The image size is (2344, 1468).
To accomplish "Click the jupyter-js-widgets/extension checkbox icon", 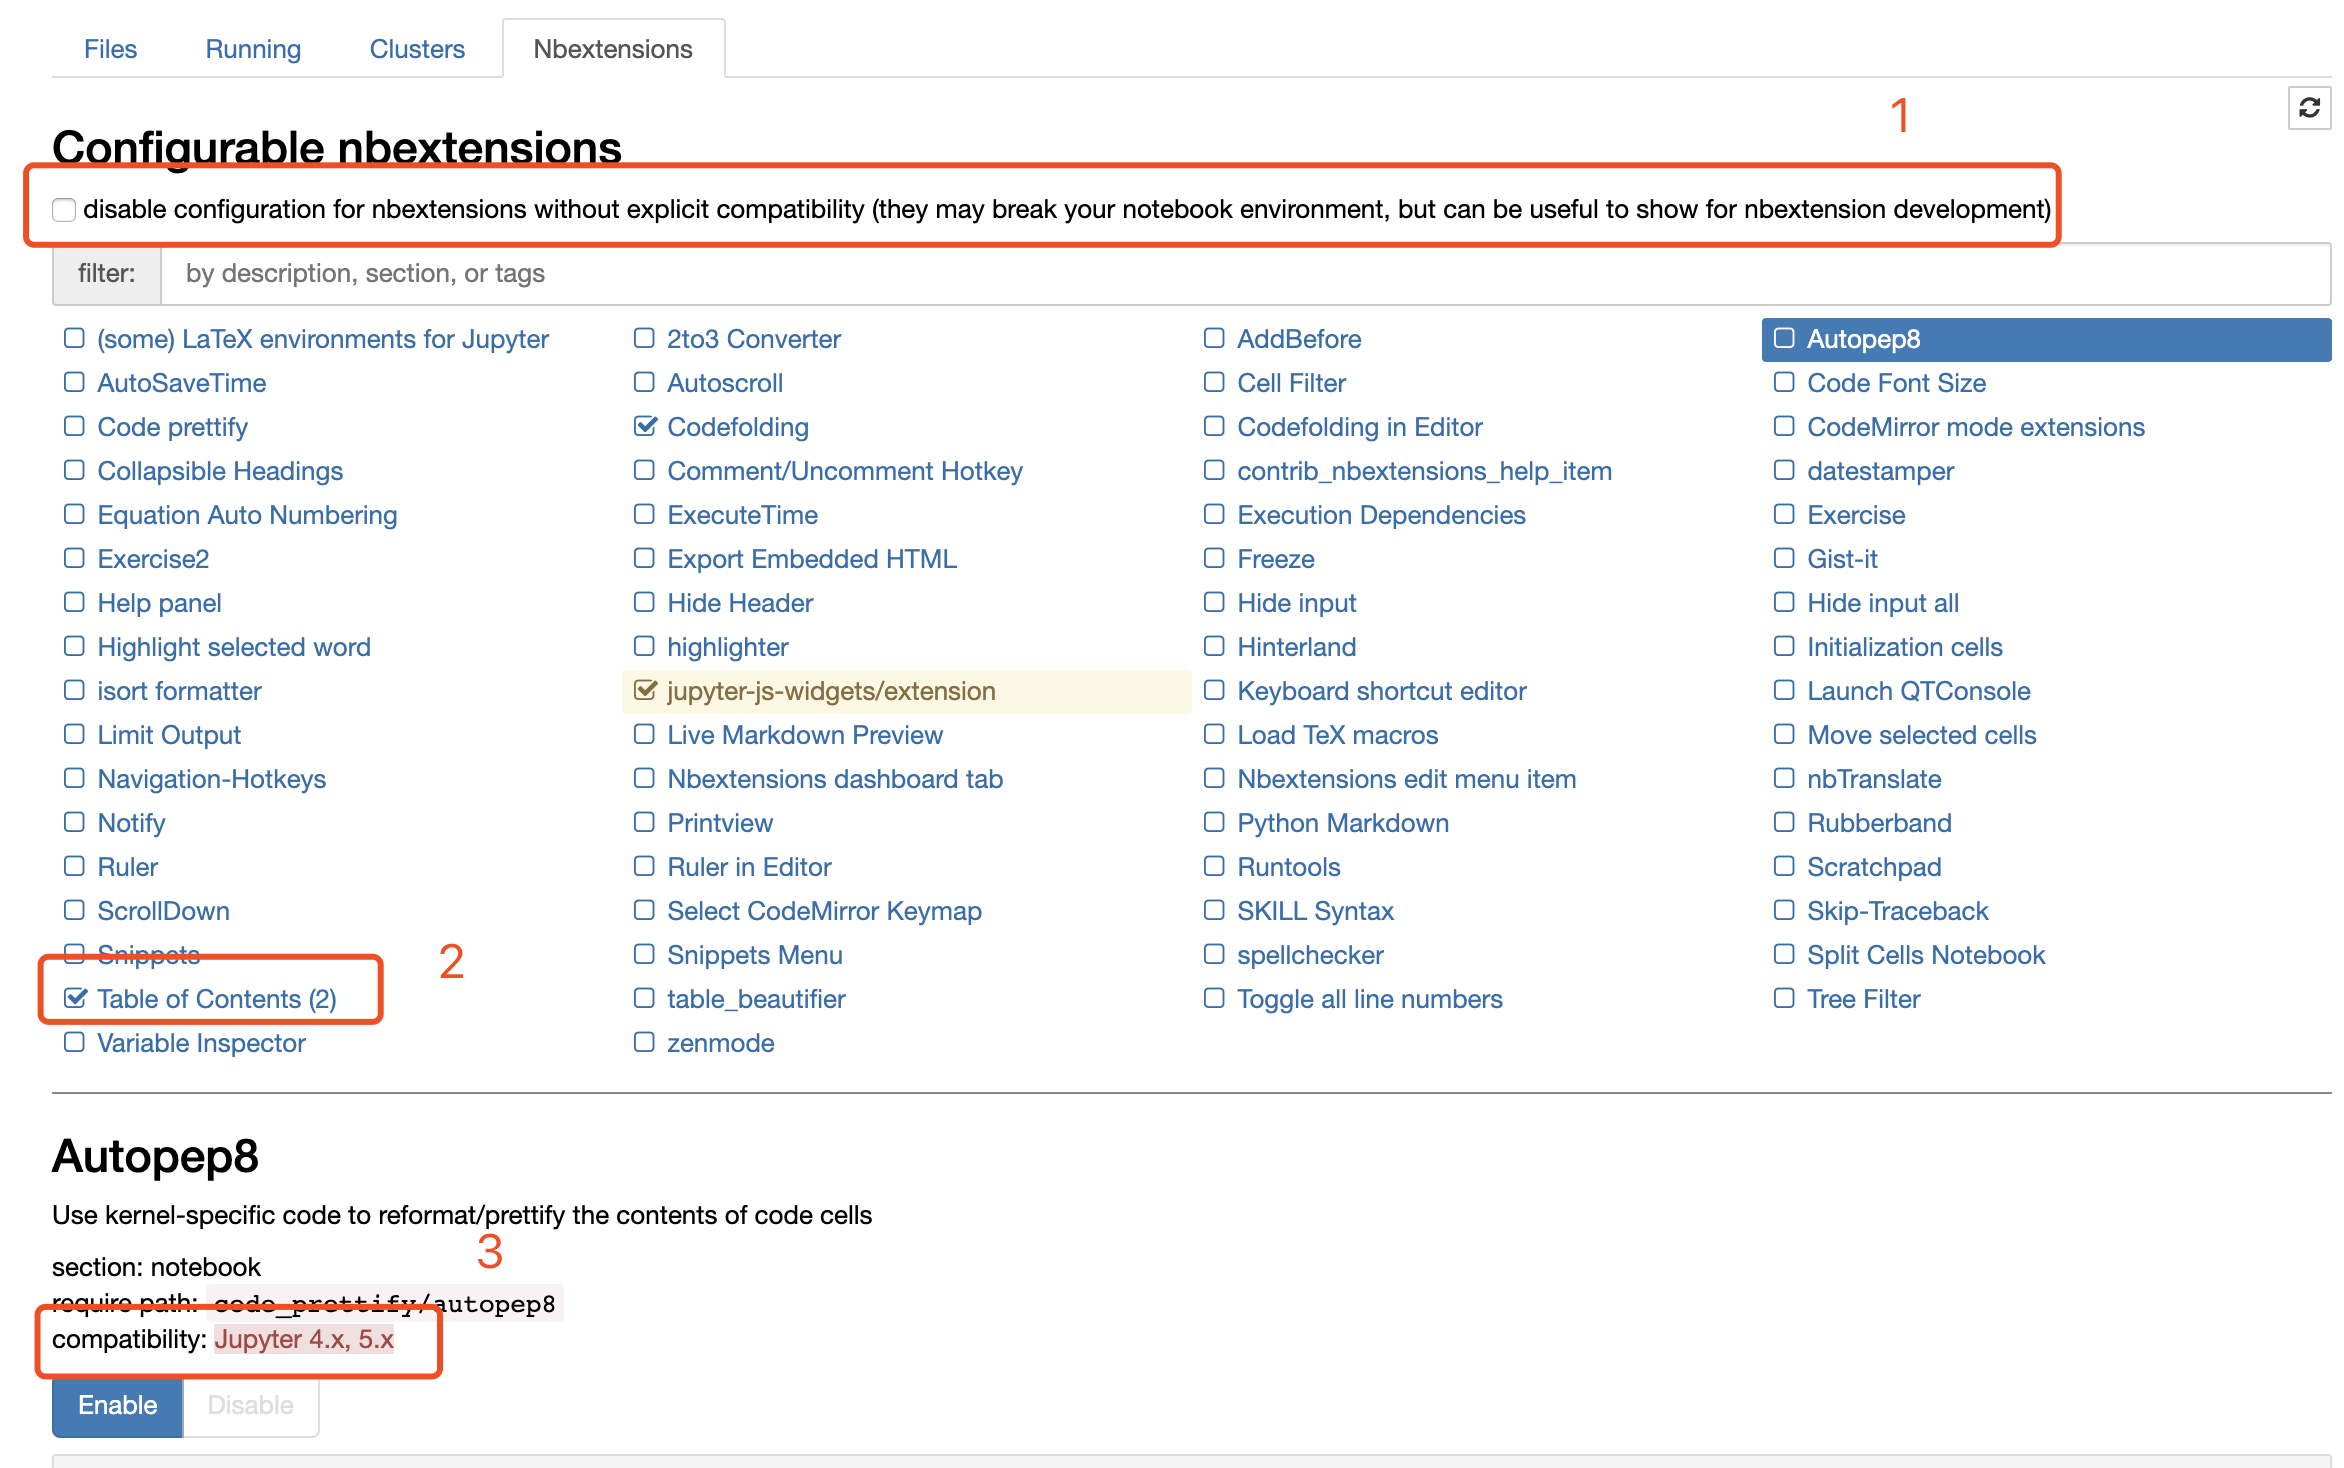I will tap(645, 691).
